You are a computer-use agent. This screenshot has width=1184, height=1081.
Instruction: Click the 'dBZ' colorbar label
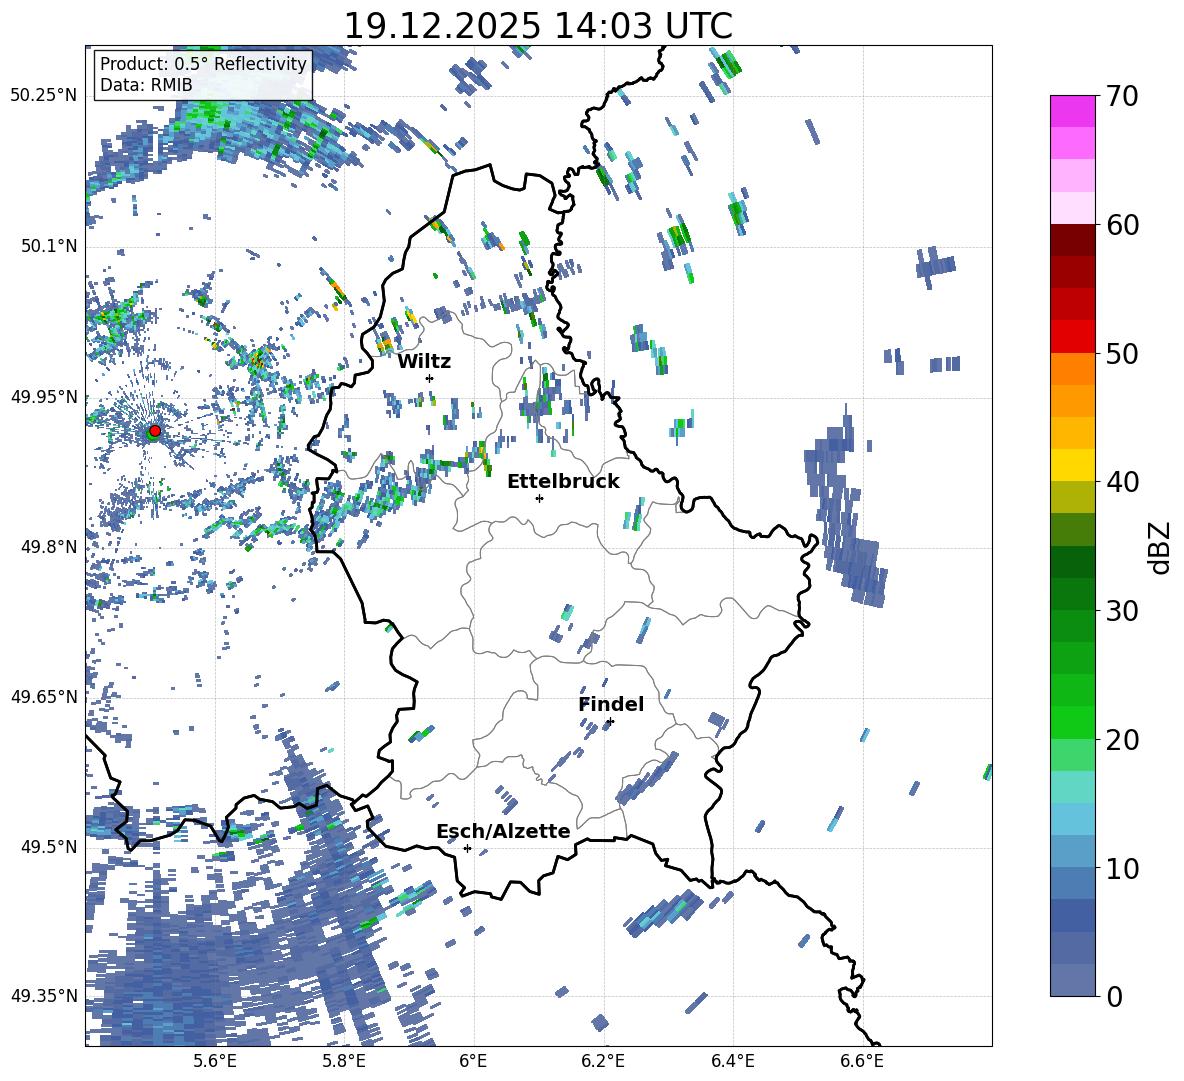[x=1161, y=547]
